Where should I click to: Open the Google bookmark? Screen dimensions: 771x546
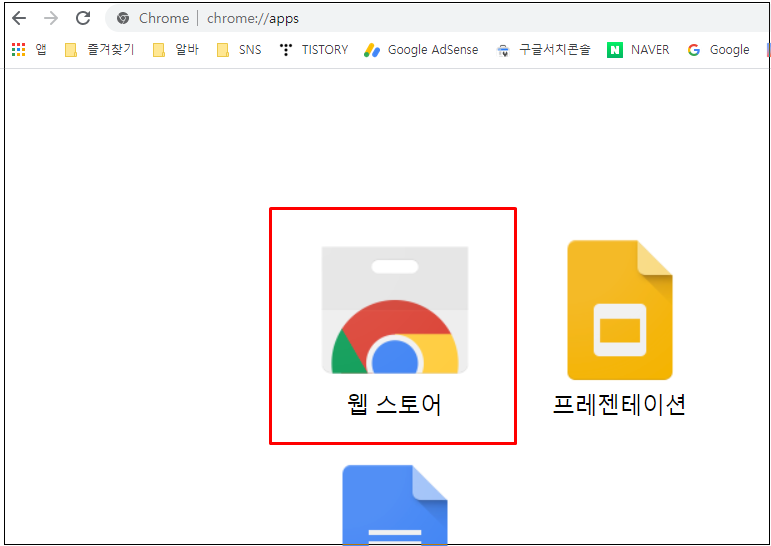tap(718, 50)
